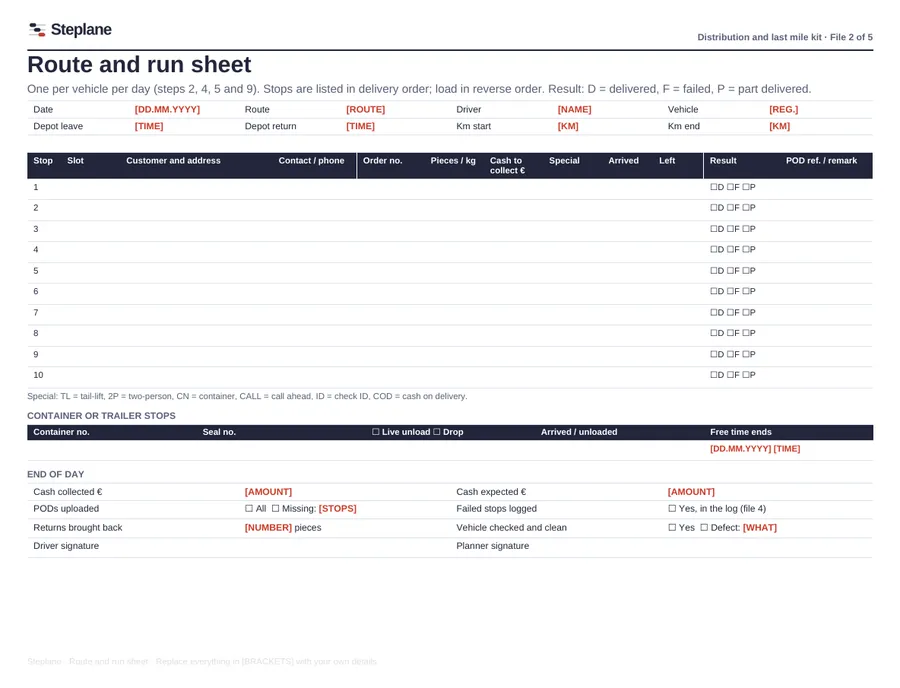The width and height of the screenshot is (900, 688).
Task: Click the Free time ends [DD.MM.YYYY] [TIME] placeholder
Action: tap(755, 449)
